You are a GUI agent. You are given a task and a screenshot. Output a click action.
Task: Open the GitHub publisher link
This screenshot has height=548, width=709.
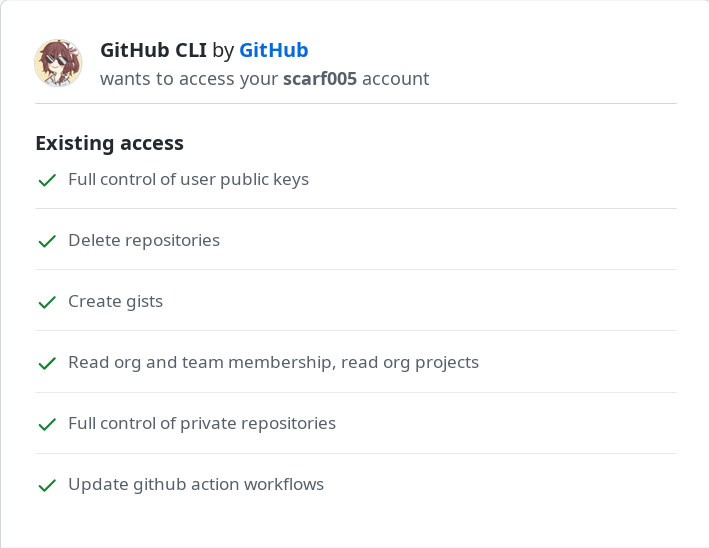274,50
